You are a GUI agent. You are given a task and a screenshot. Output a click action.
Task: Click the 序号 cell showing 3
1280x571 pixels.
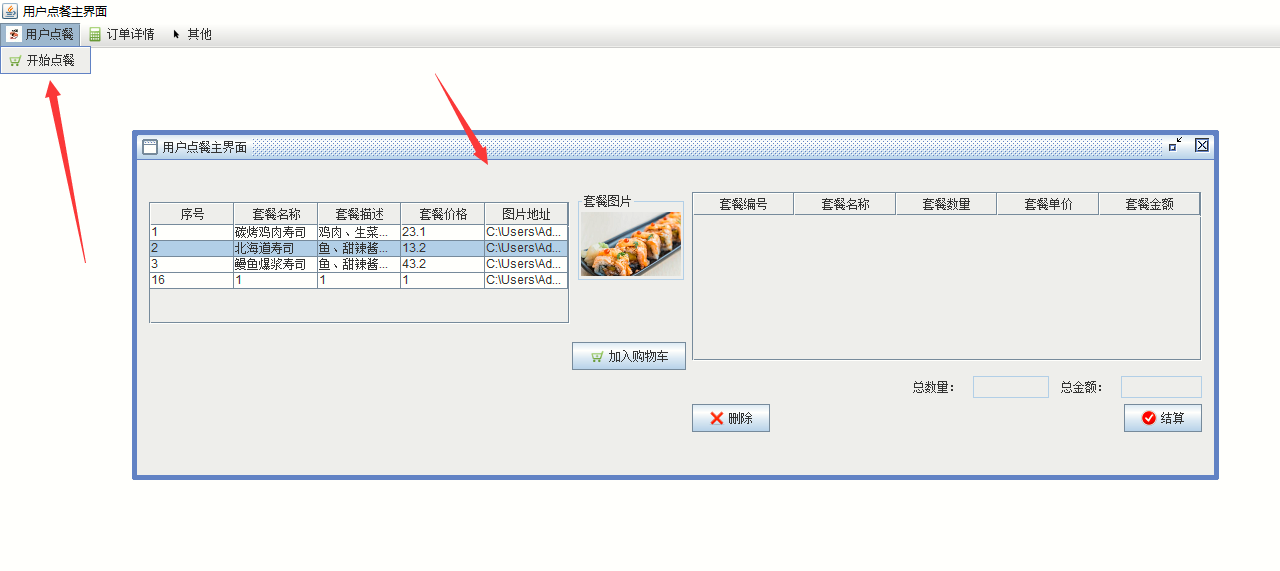click(191, 264)
